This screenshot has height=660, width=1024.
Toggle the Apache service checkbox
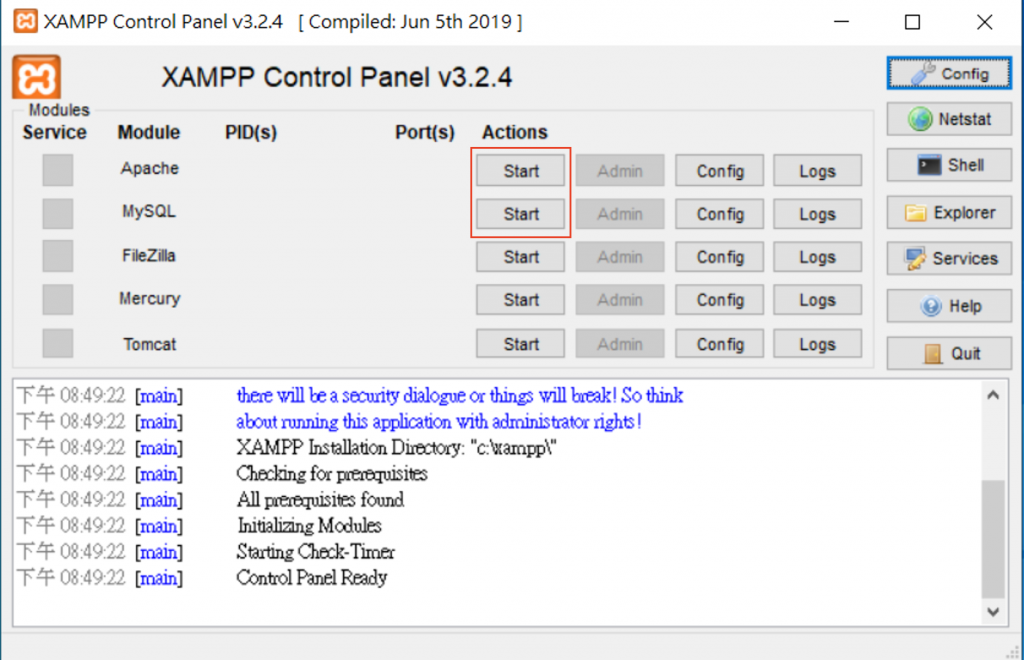[x=57, y=170]
